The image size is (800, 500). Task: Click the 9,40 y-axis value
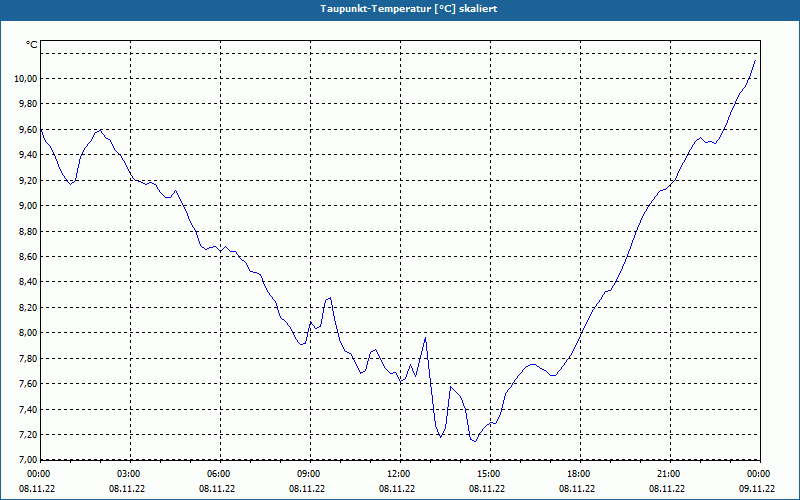pyautogui.click(x=28, y=155)
